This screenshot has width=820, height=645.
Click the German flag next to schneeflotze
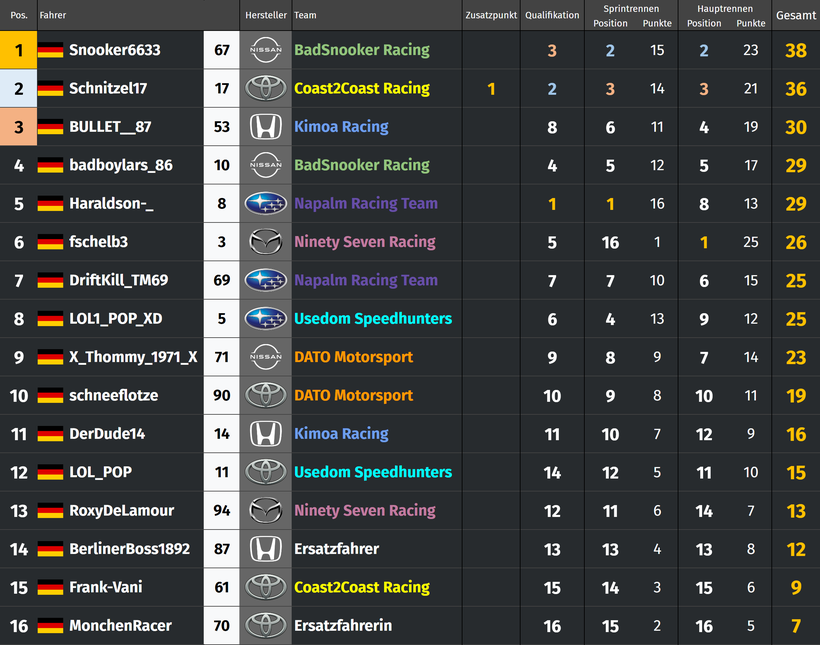tap(51, 395)
